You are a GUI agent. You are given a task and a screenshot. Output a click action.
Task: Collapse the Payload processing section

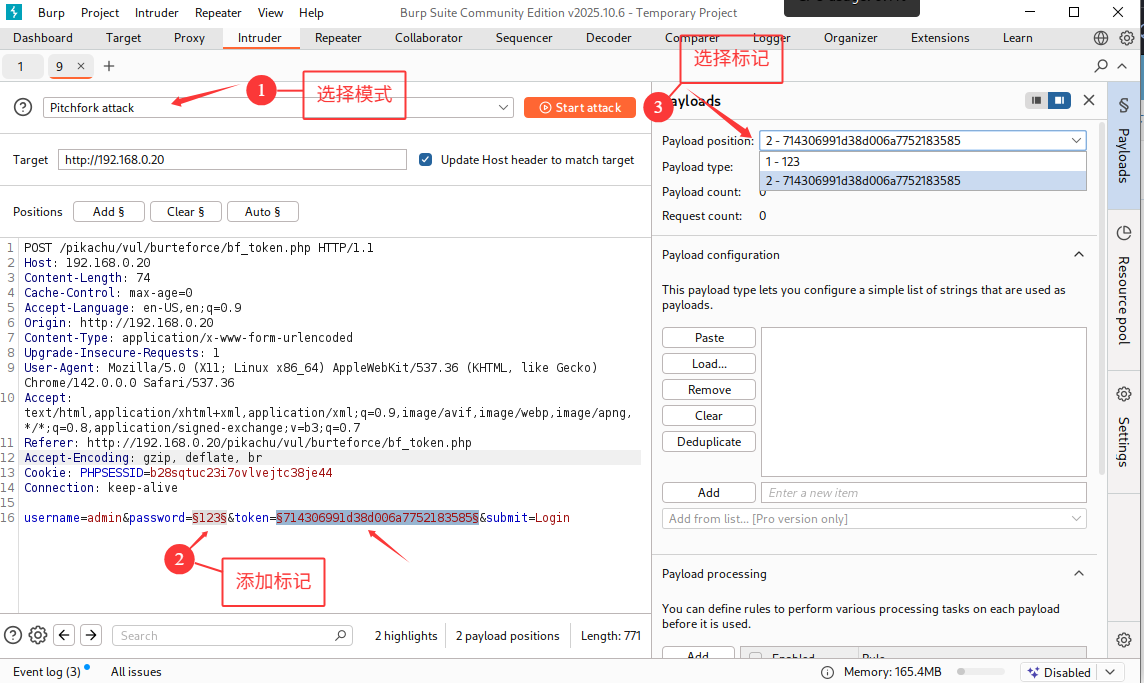click(x=1078, y=574)
